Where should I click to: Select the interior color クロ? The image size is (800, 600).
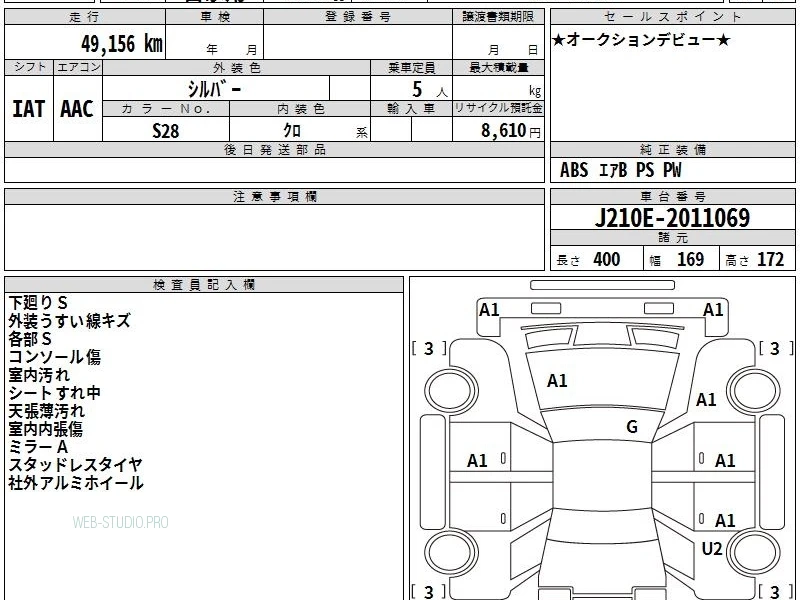pyautogui.click(x=292, y=131)
